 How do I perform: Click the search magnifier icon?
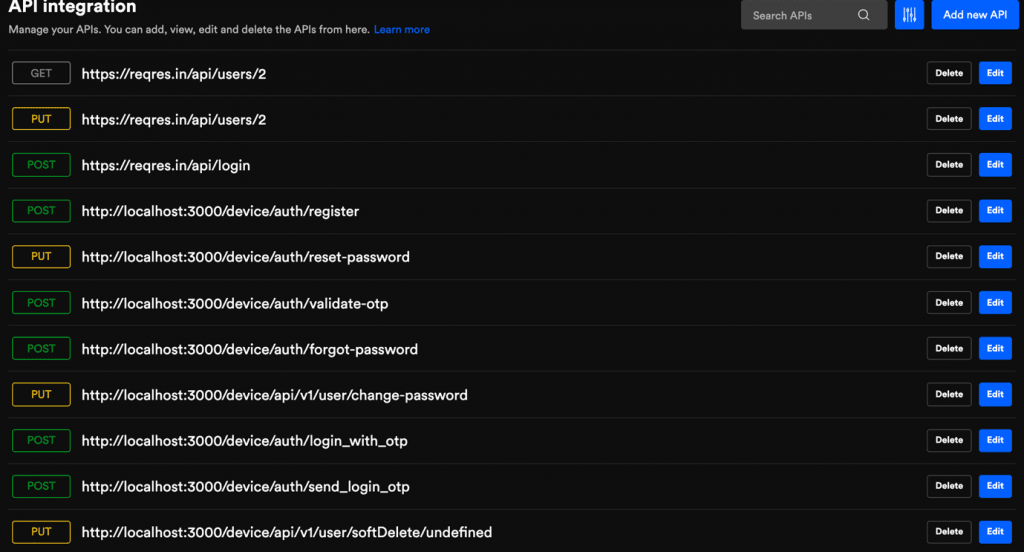(x=863, y=15)
